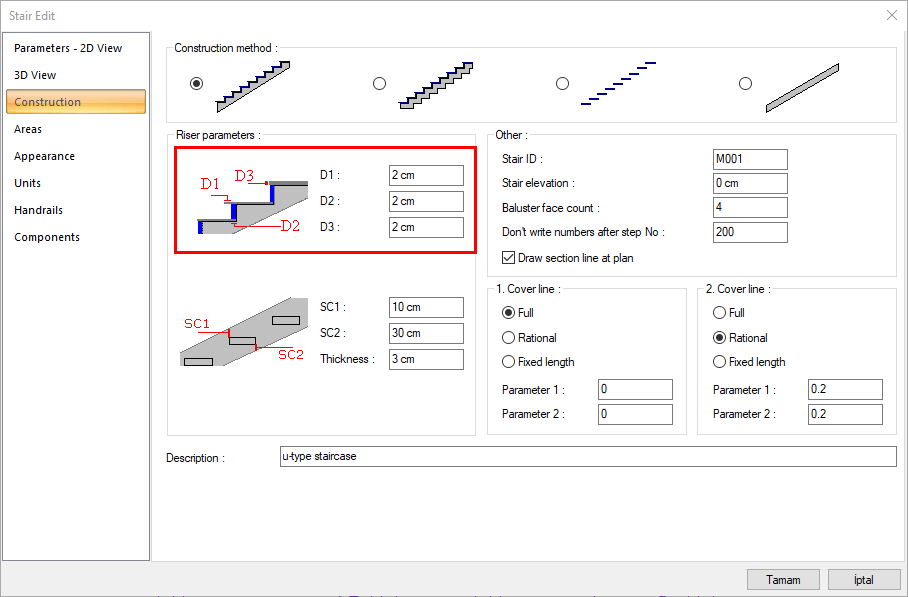Select Rational under 1. Cover line
Image resolution: width=908 pixels, height=597 pixels.
click(509, 338)
